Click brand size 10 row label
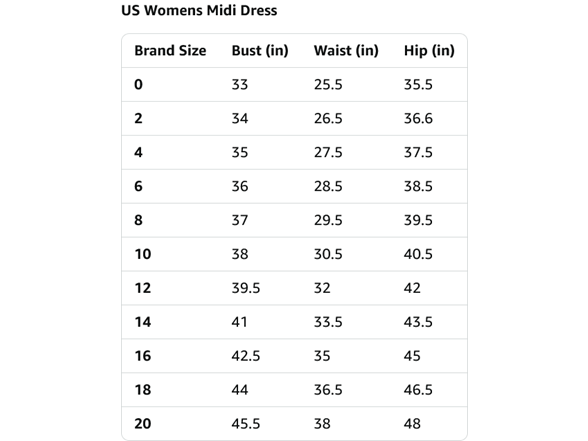588x441 pixels. click(143, 254)
